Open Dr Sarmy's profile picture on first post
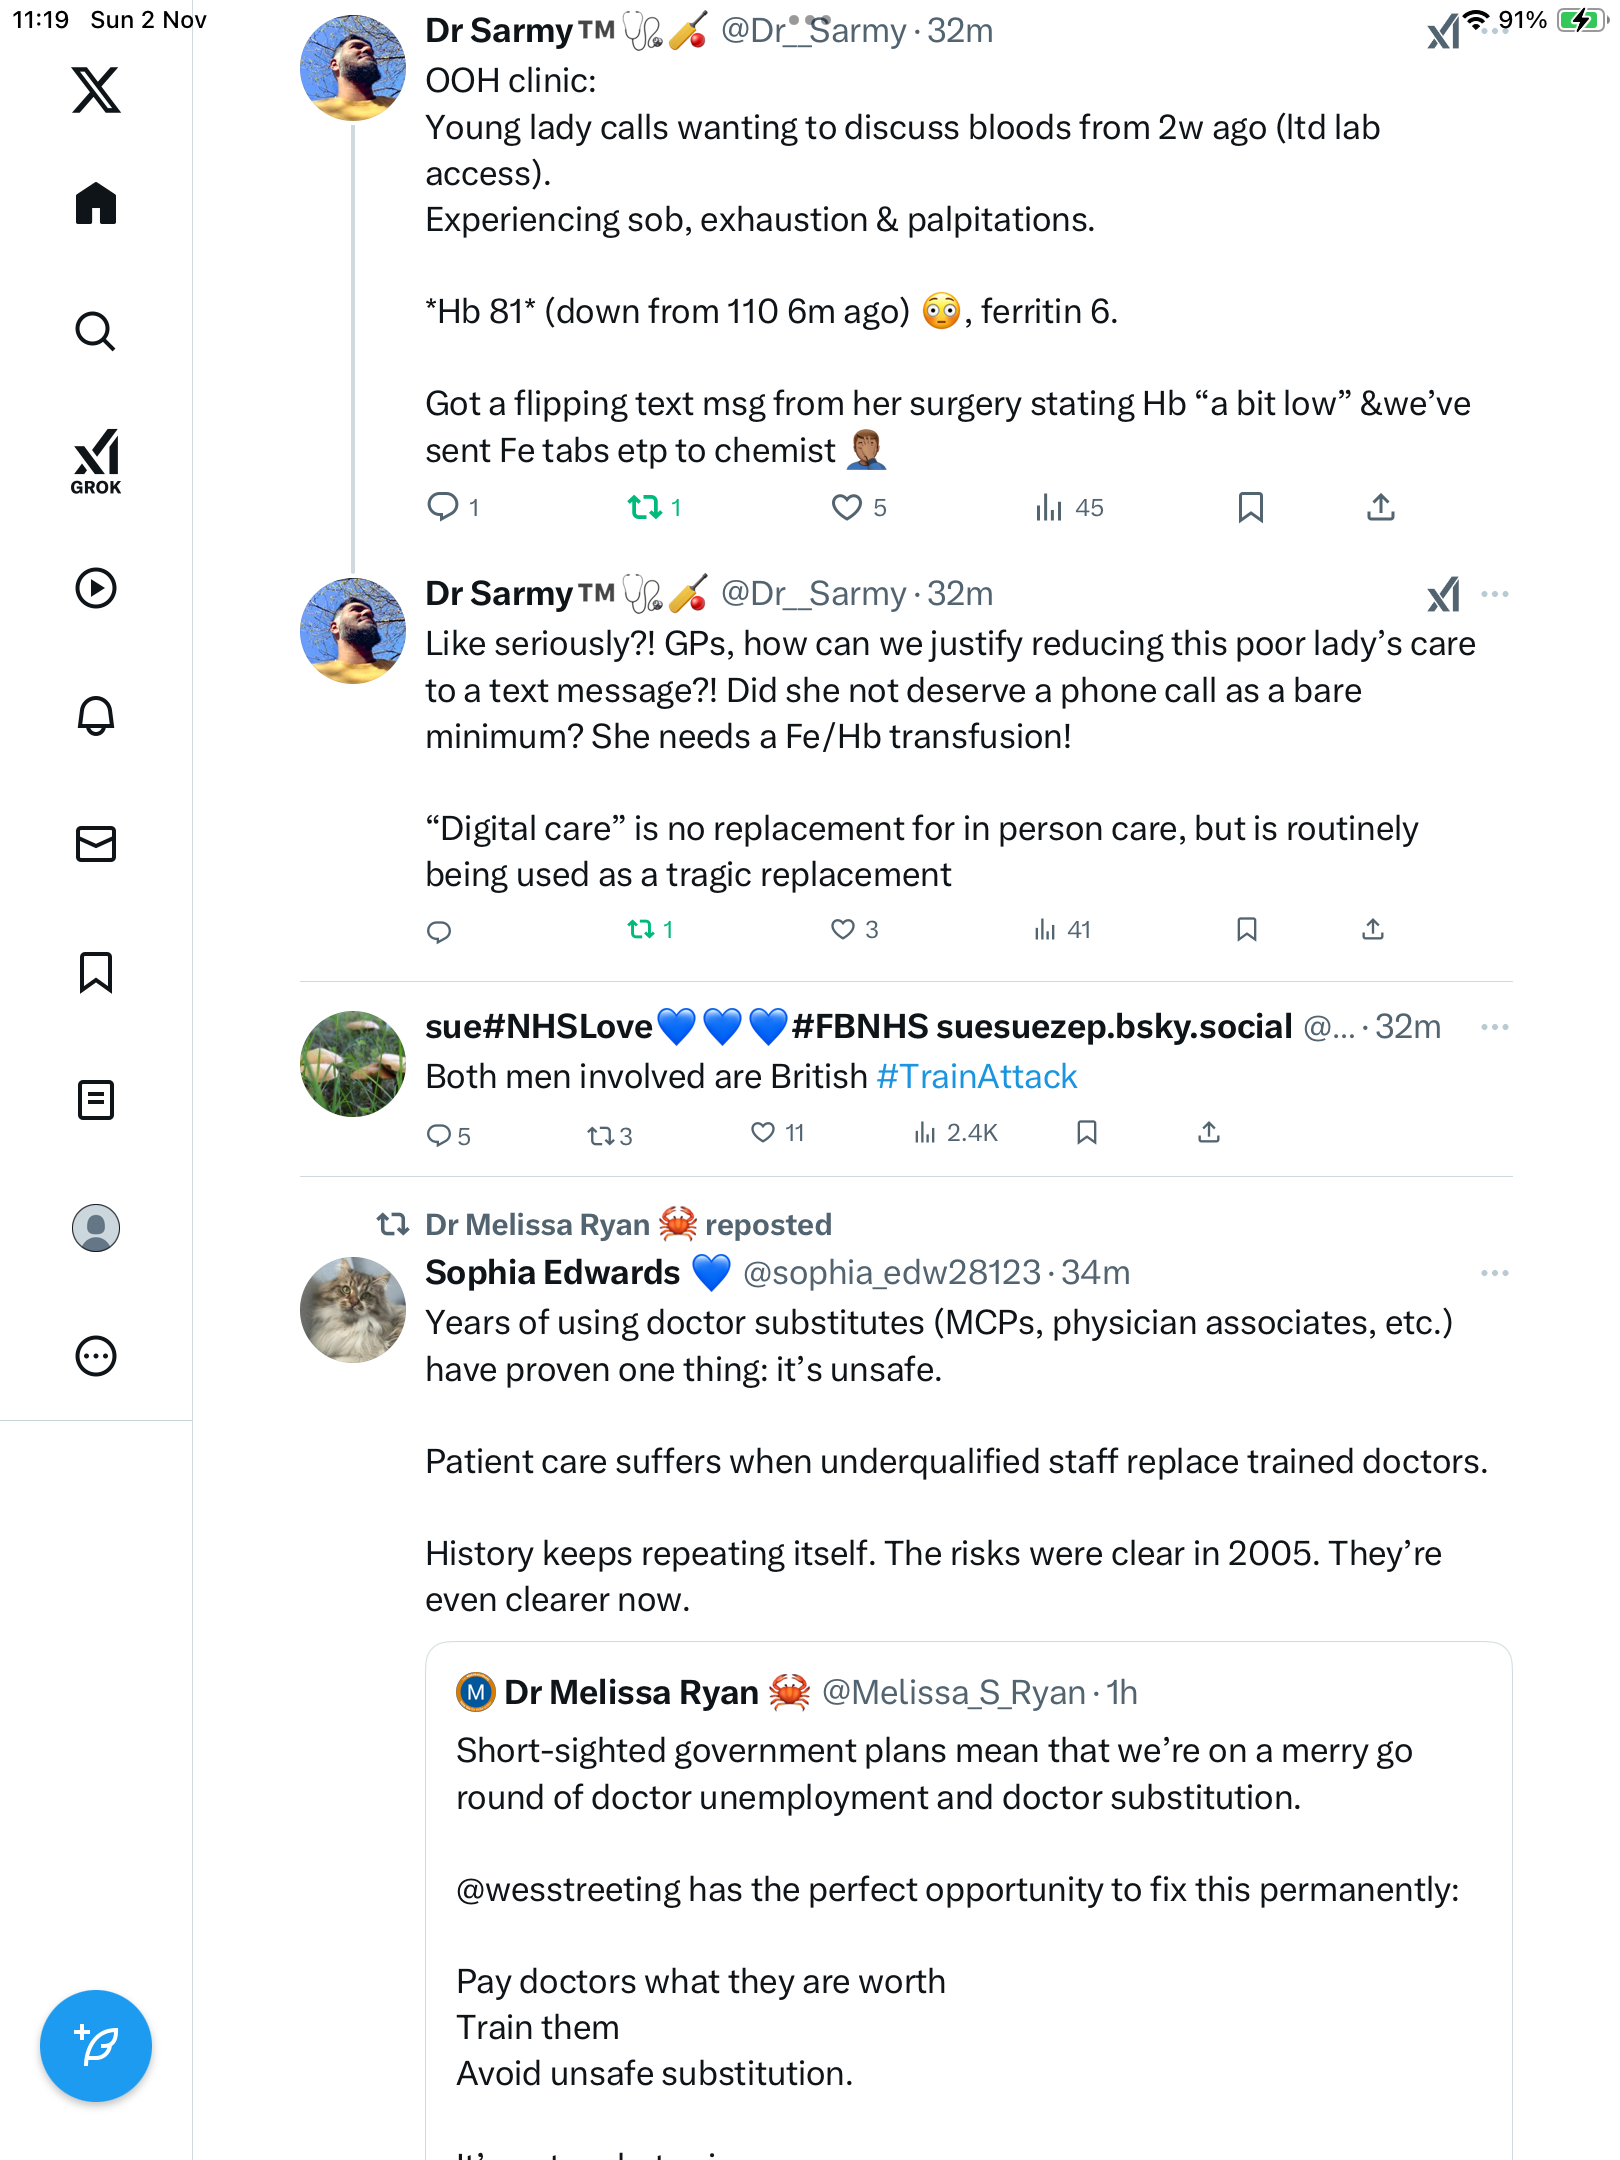 click(x=353, y=68)
